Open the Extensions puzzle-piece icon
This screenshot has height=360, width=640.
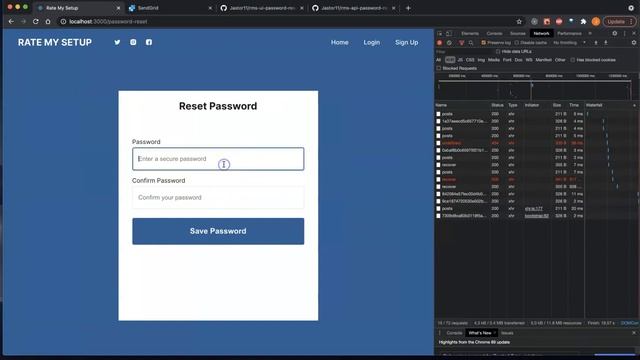[x=583, y=22]
